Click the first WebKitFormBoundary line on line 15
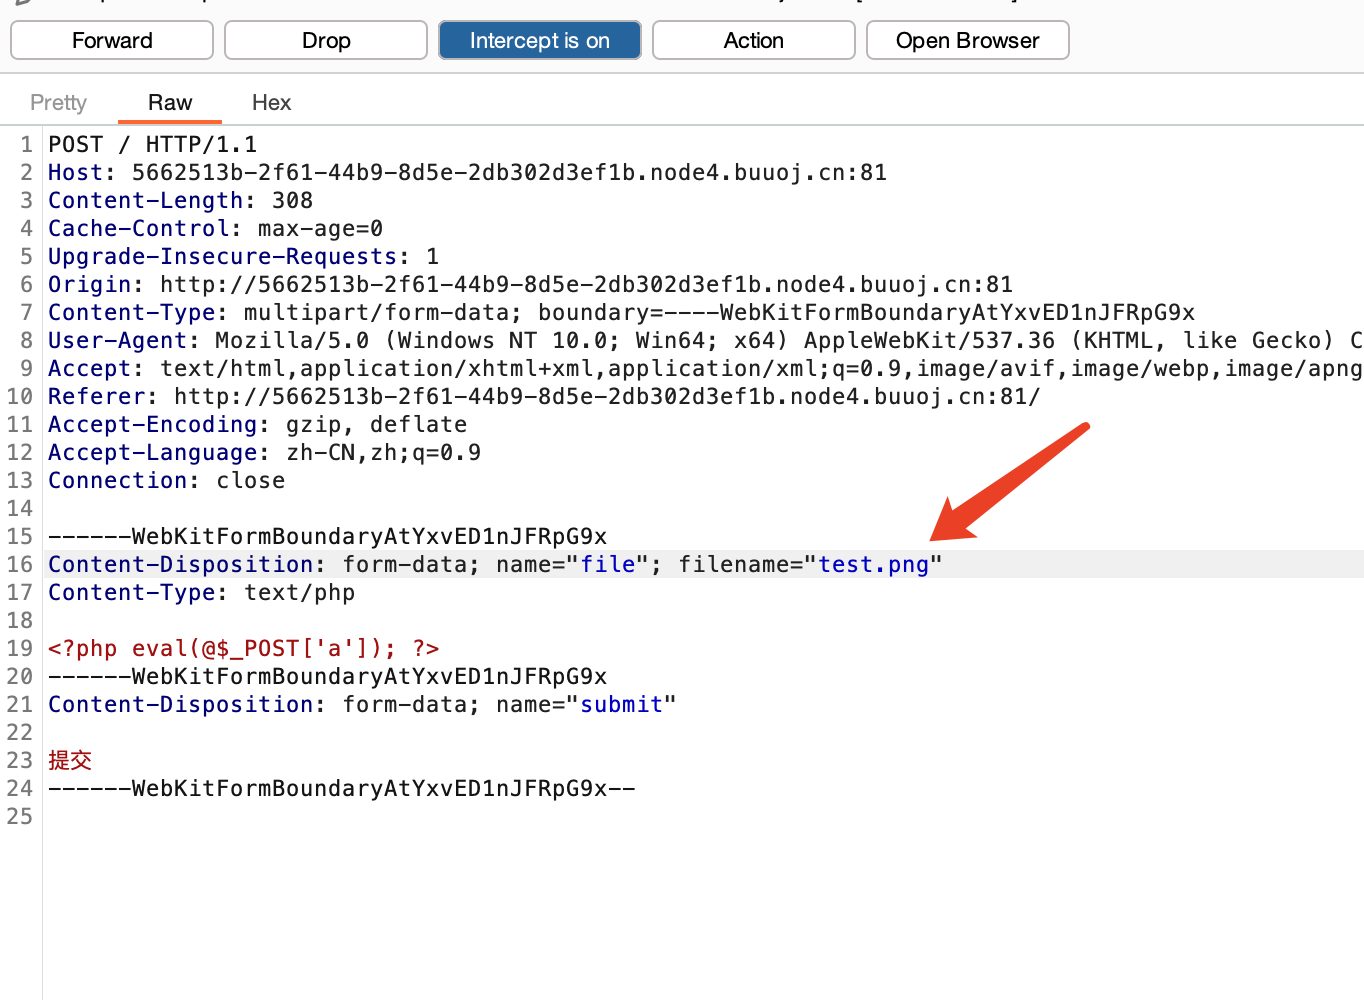The height and width of the screenshot is (1000, 1364). pos(327,536)
